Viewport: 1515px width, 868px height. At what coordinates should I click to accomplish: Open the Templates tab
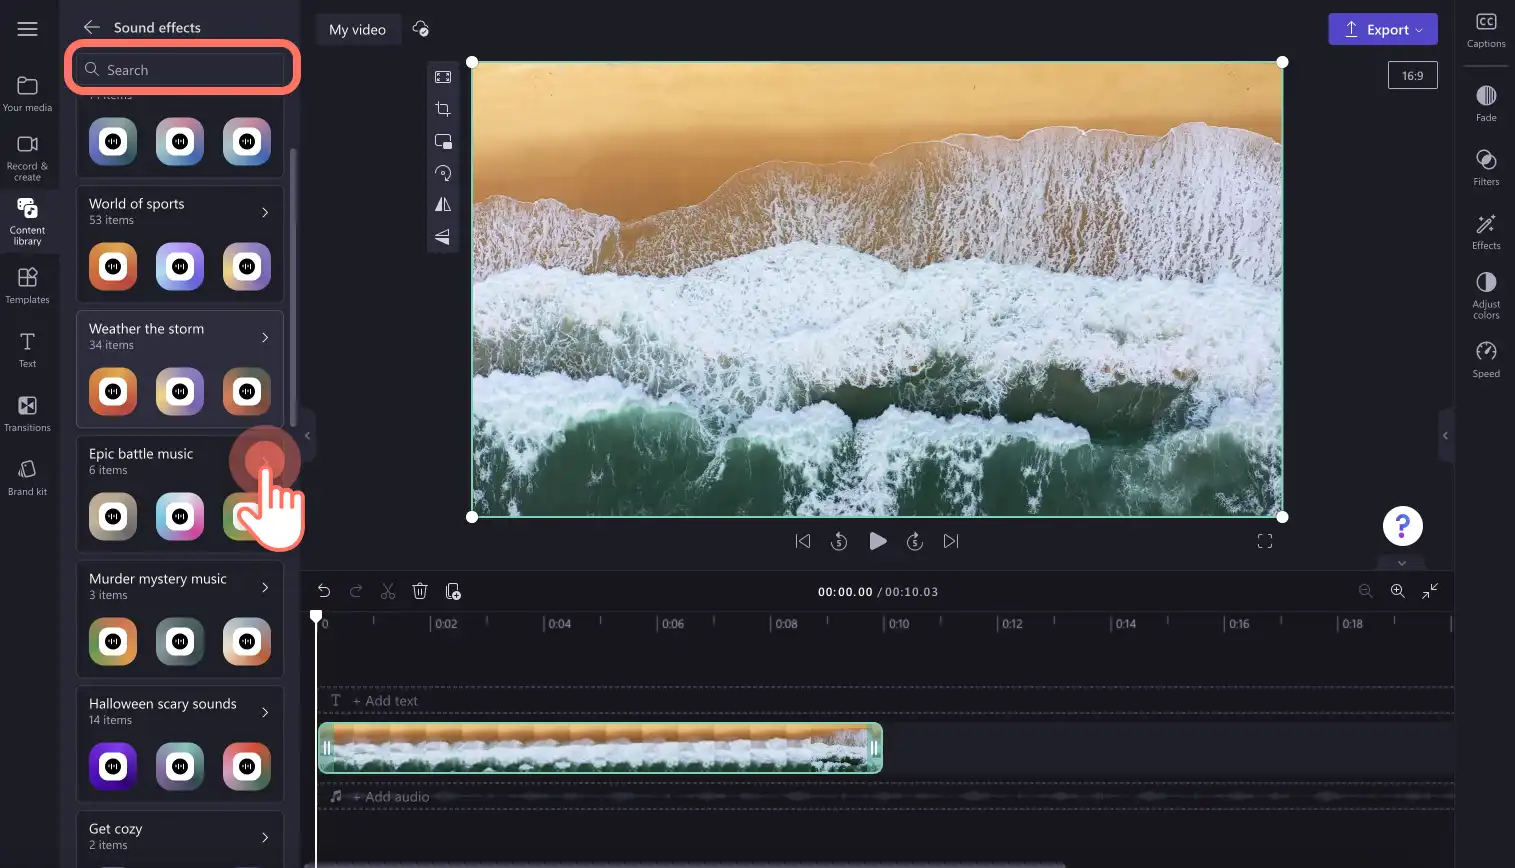[27, 285]
